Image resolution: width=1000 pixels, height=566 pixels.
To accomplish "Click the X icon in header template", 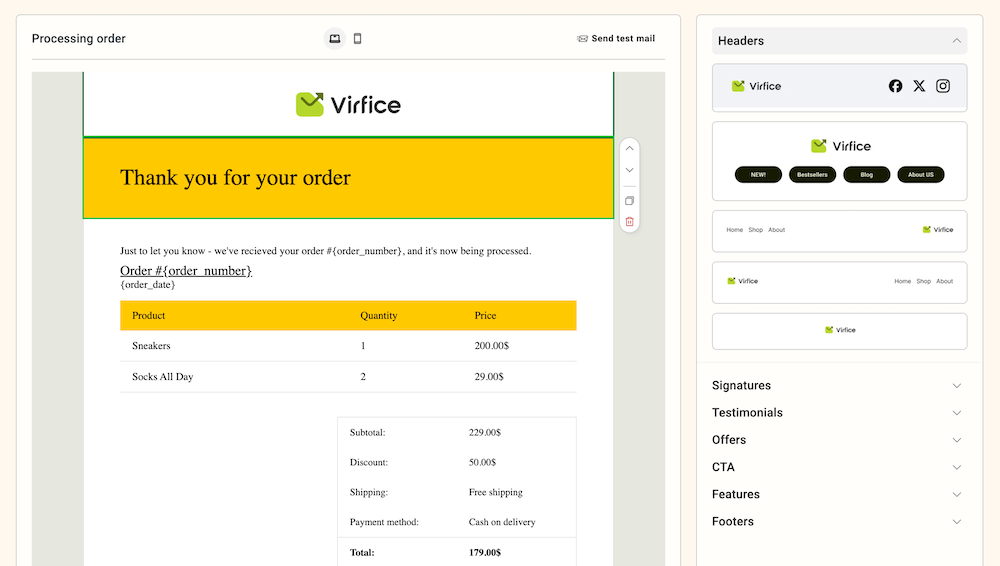I will click(x=919, y=86).
